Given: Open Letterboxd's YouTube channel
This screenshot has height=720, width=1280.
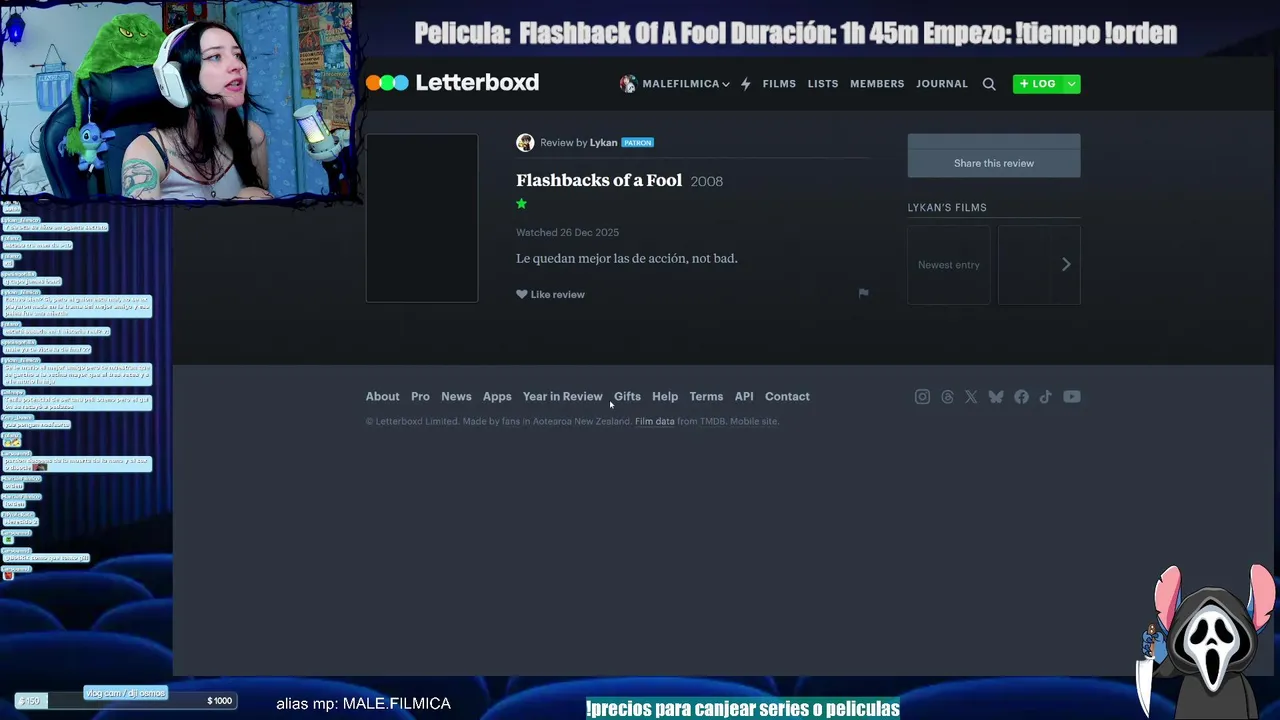Looking at the screenshot, I should [1072, 397].
